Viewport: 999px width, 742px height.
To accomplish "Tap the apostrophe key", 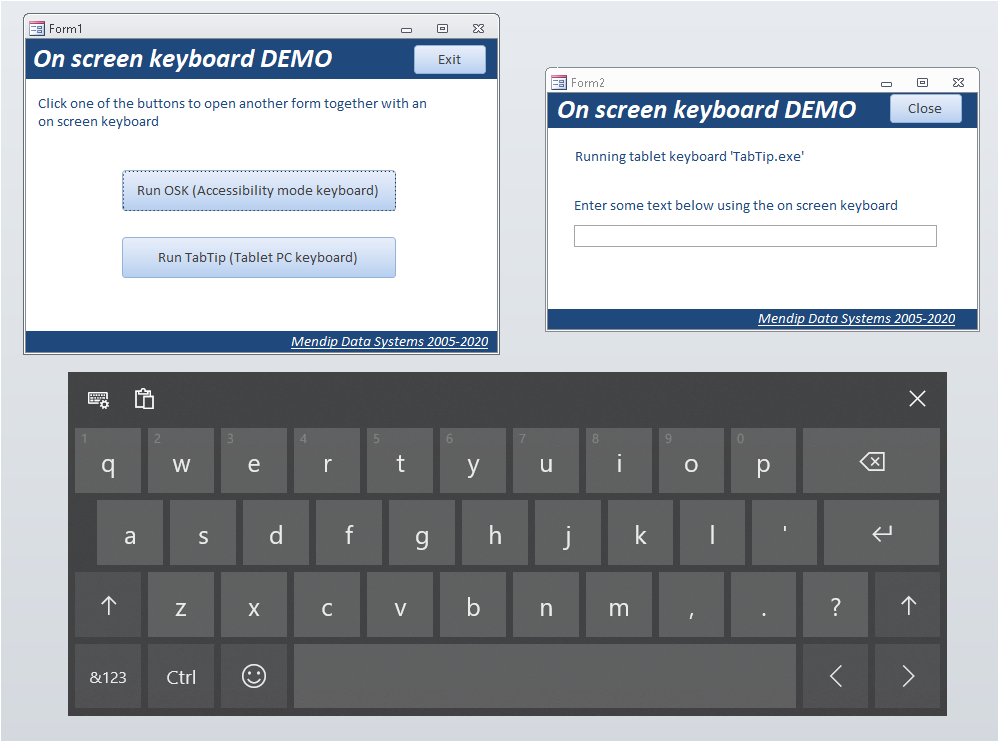I will [x=784, y=532].
